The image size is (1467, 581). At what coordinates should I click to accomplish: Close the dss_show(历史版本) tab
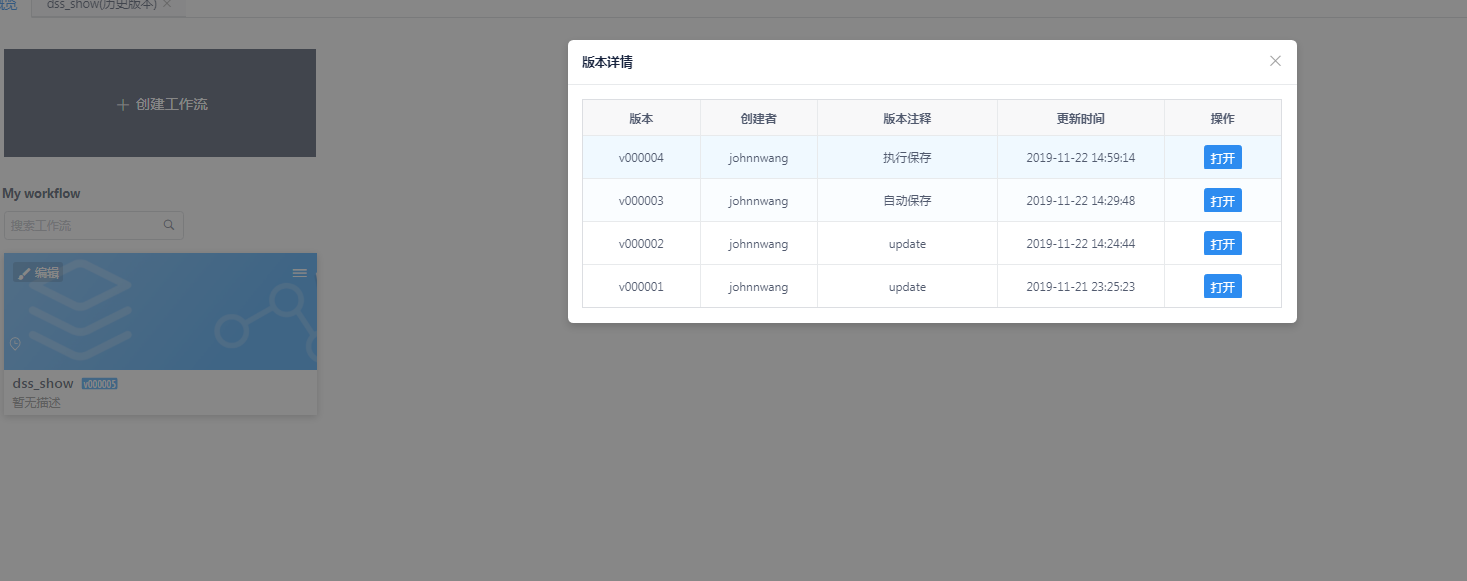click(165, 4)
